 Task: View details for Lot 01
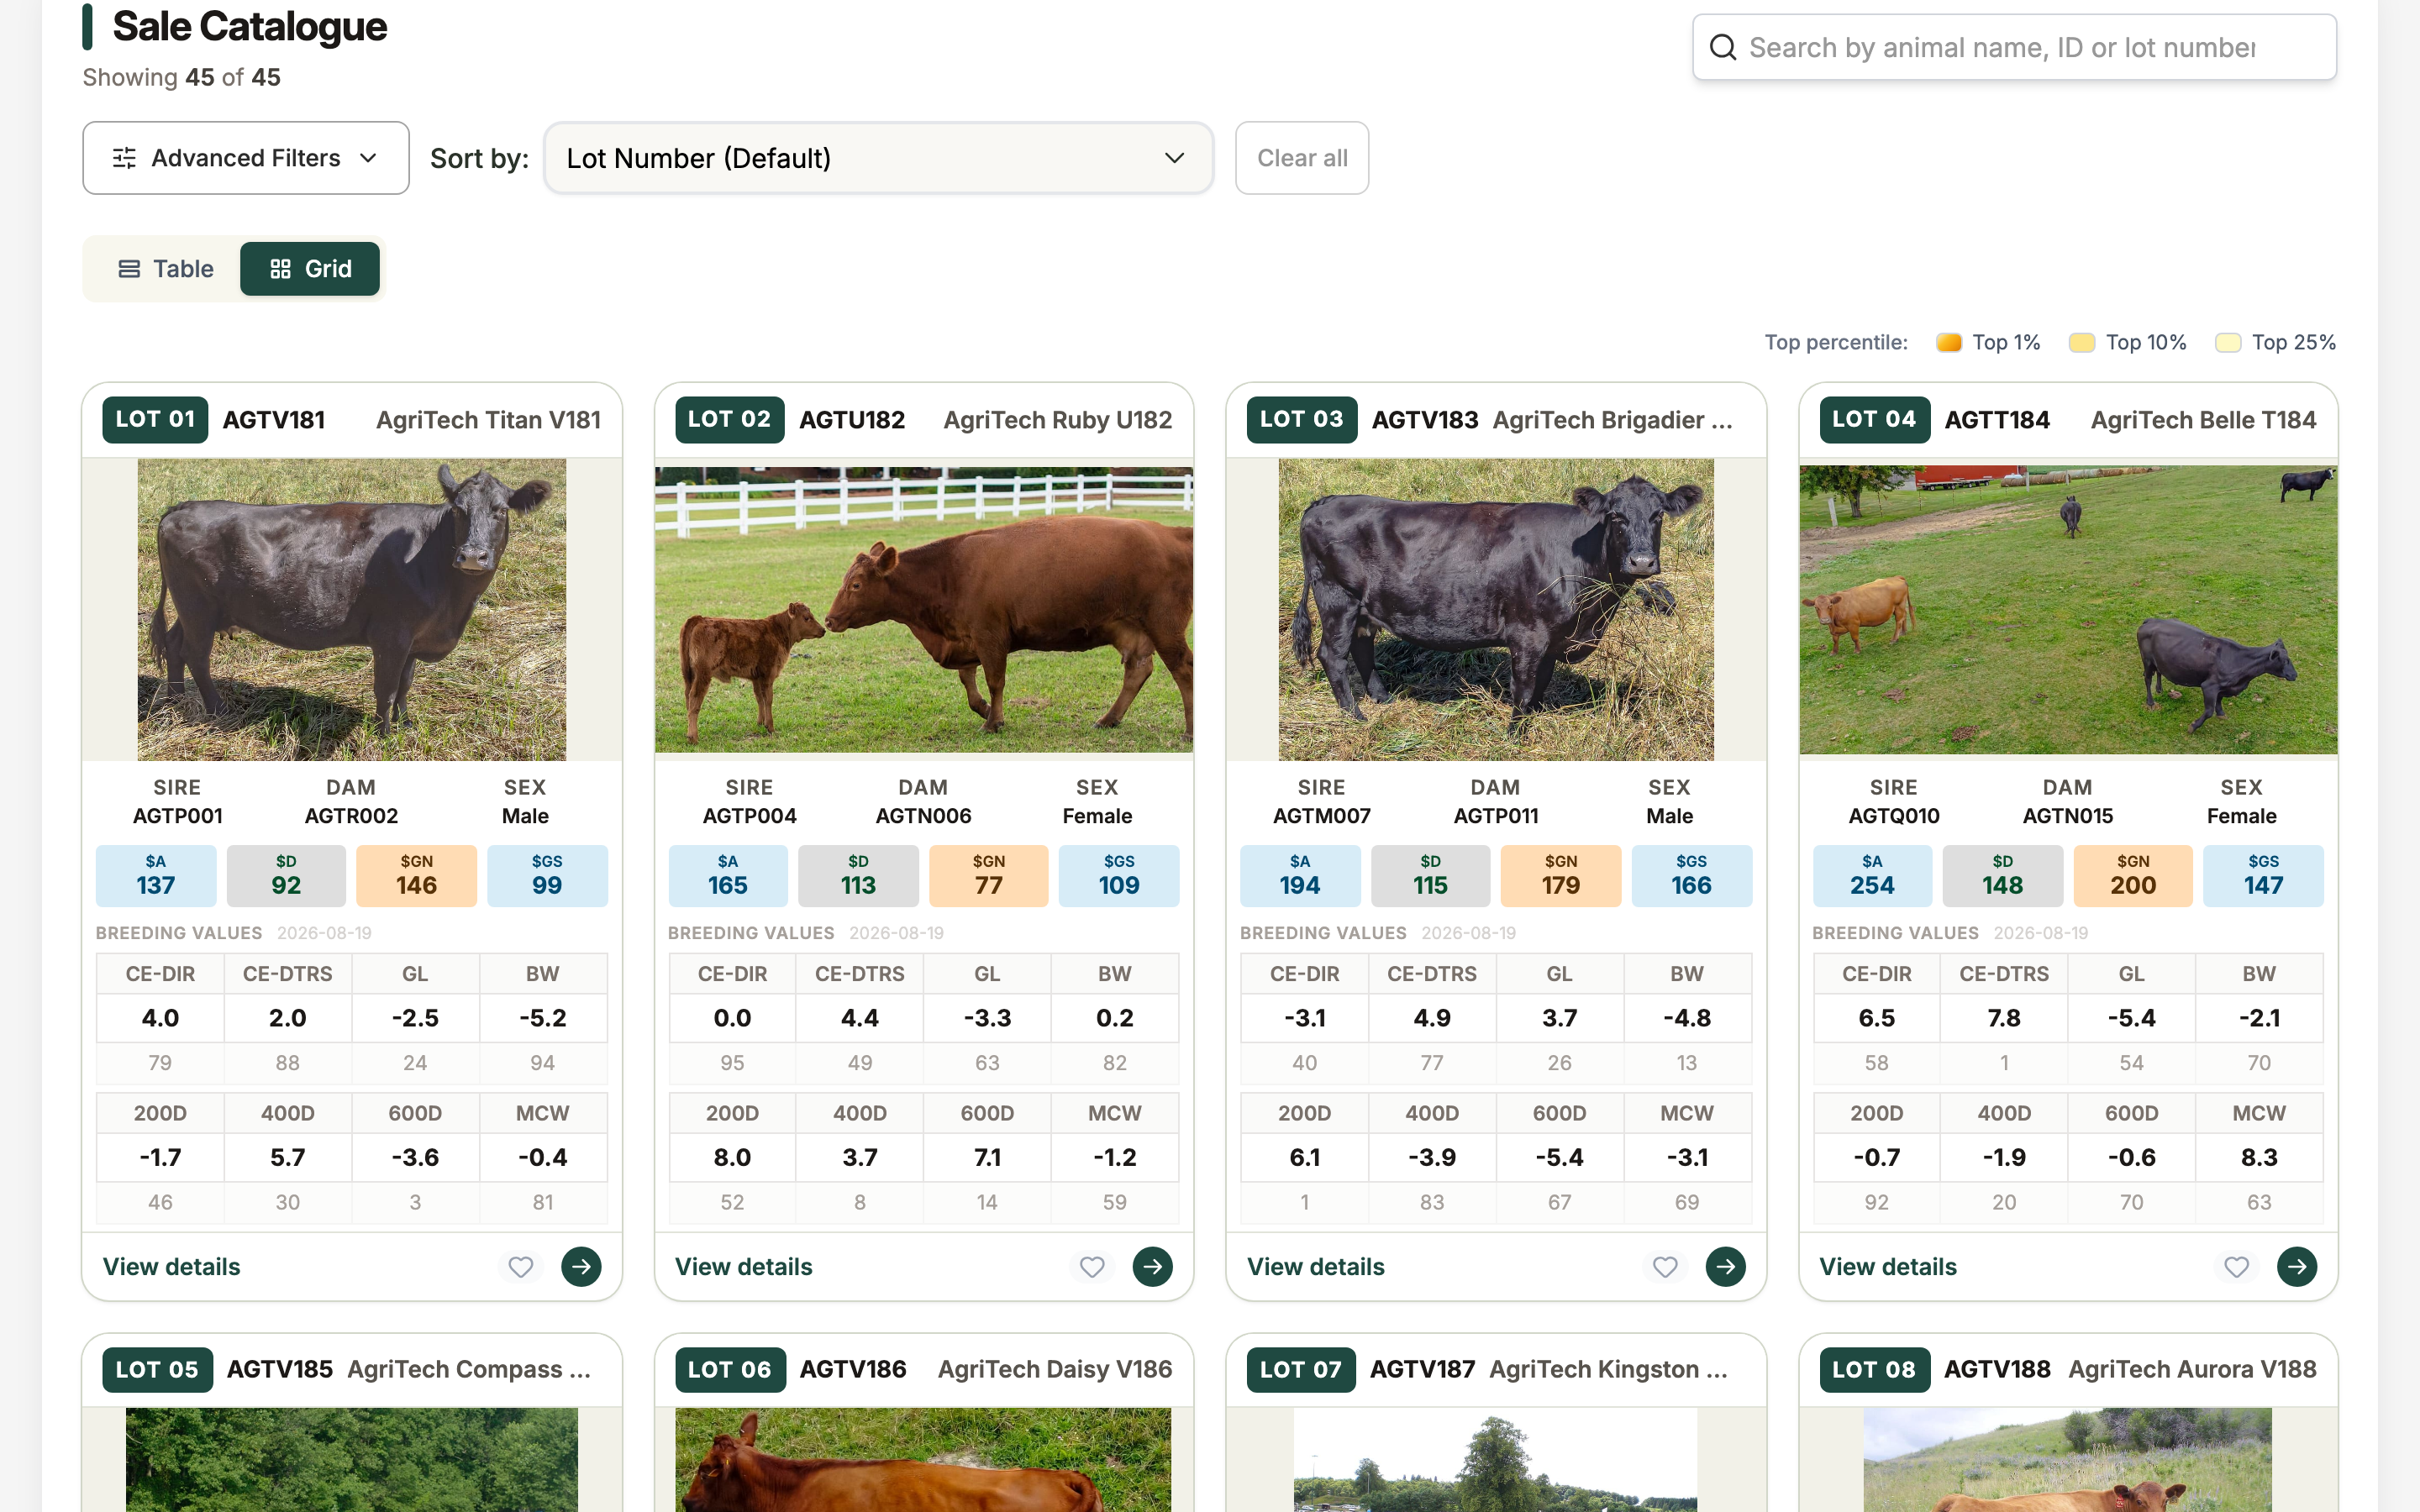tap(172, 1267)
